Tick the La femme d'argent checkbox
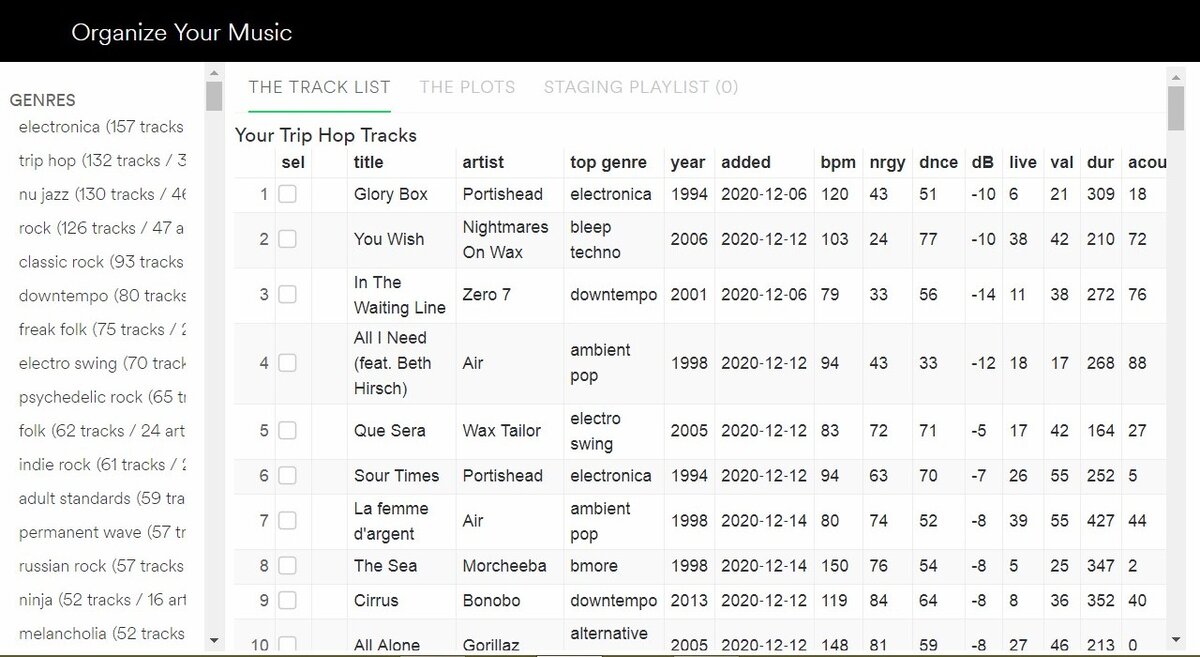 pos(287,520)
